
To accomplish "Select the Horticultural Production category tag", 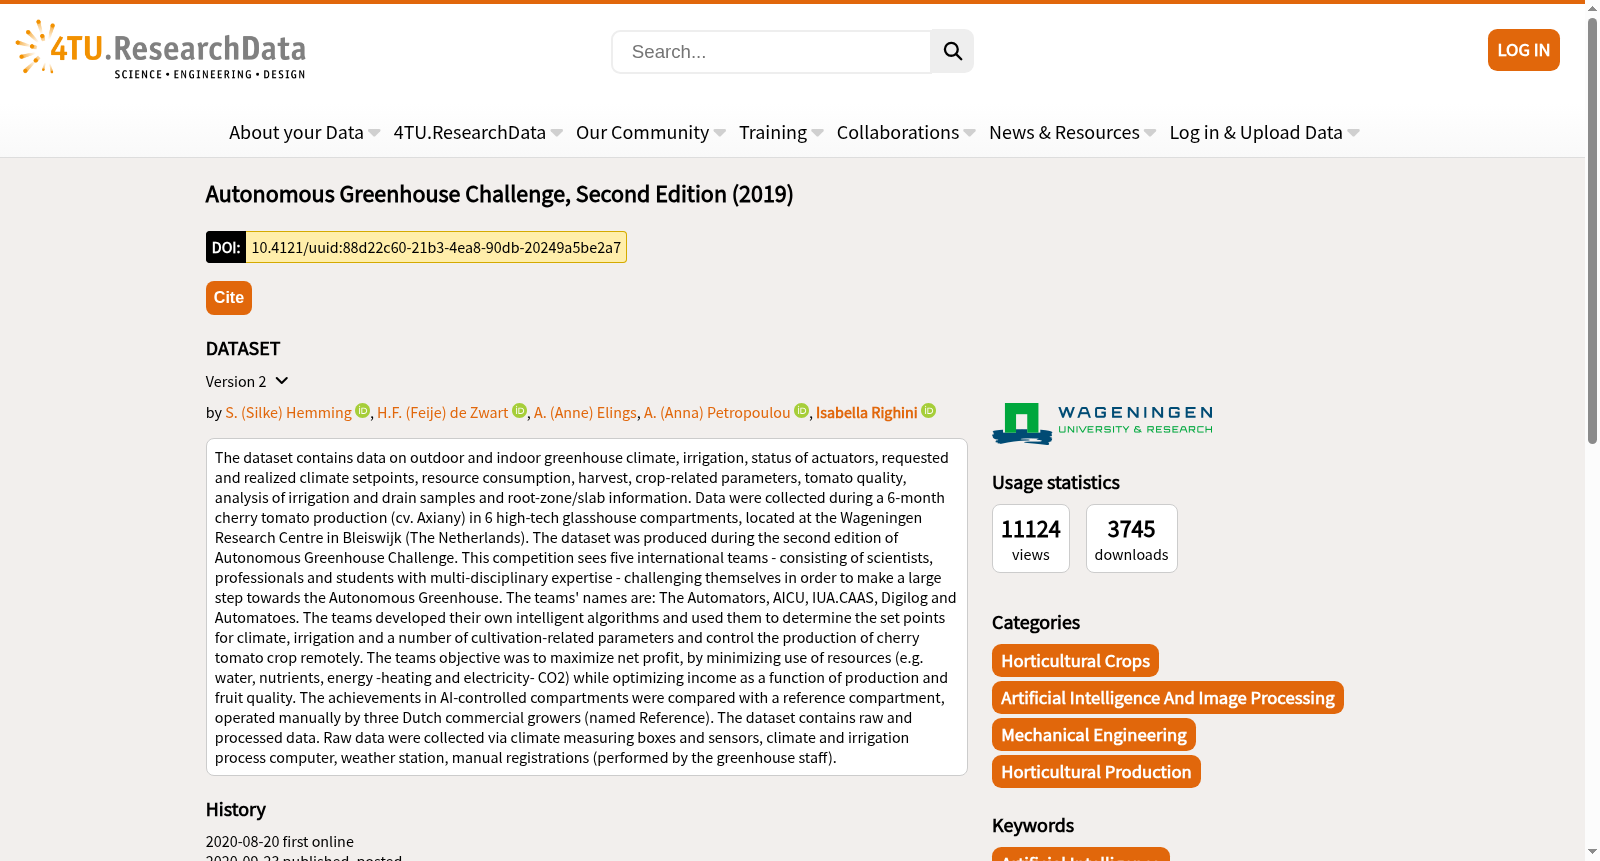I will tap(1096, 772).
